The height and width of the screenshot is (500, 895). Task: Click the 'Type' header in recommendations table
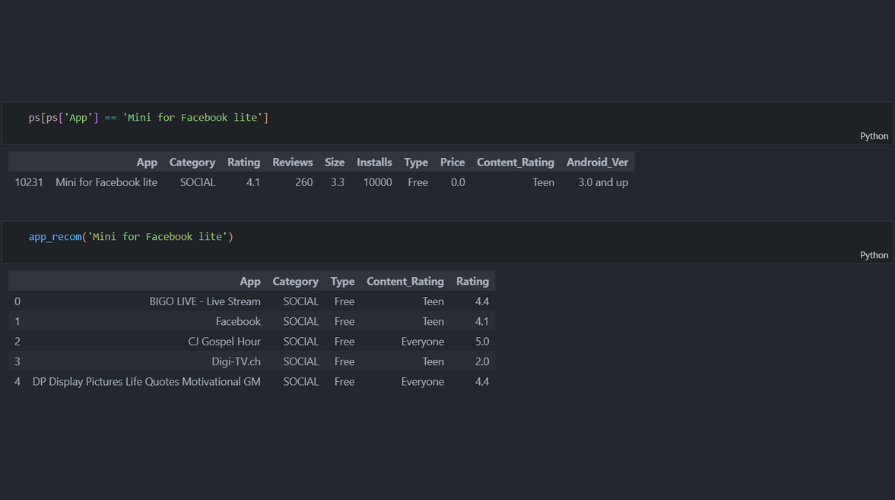tap(342, 281)
